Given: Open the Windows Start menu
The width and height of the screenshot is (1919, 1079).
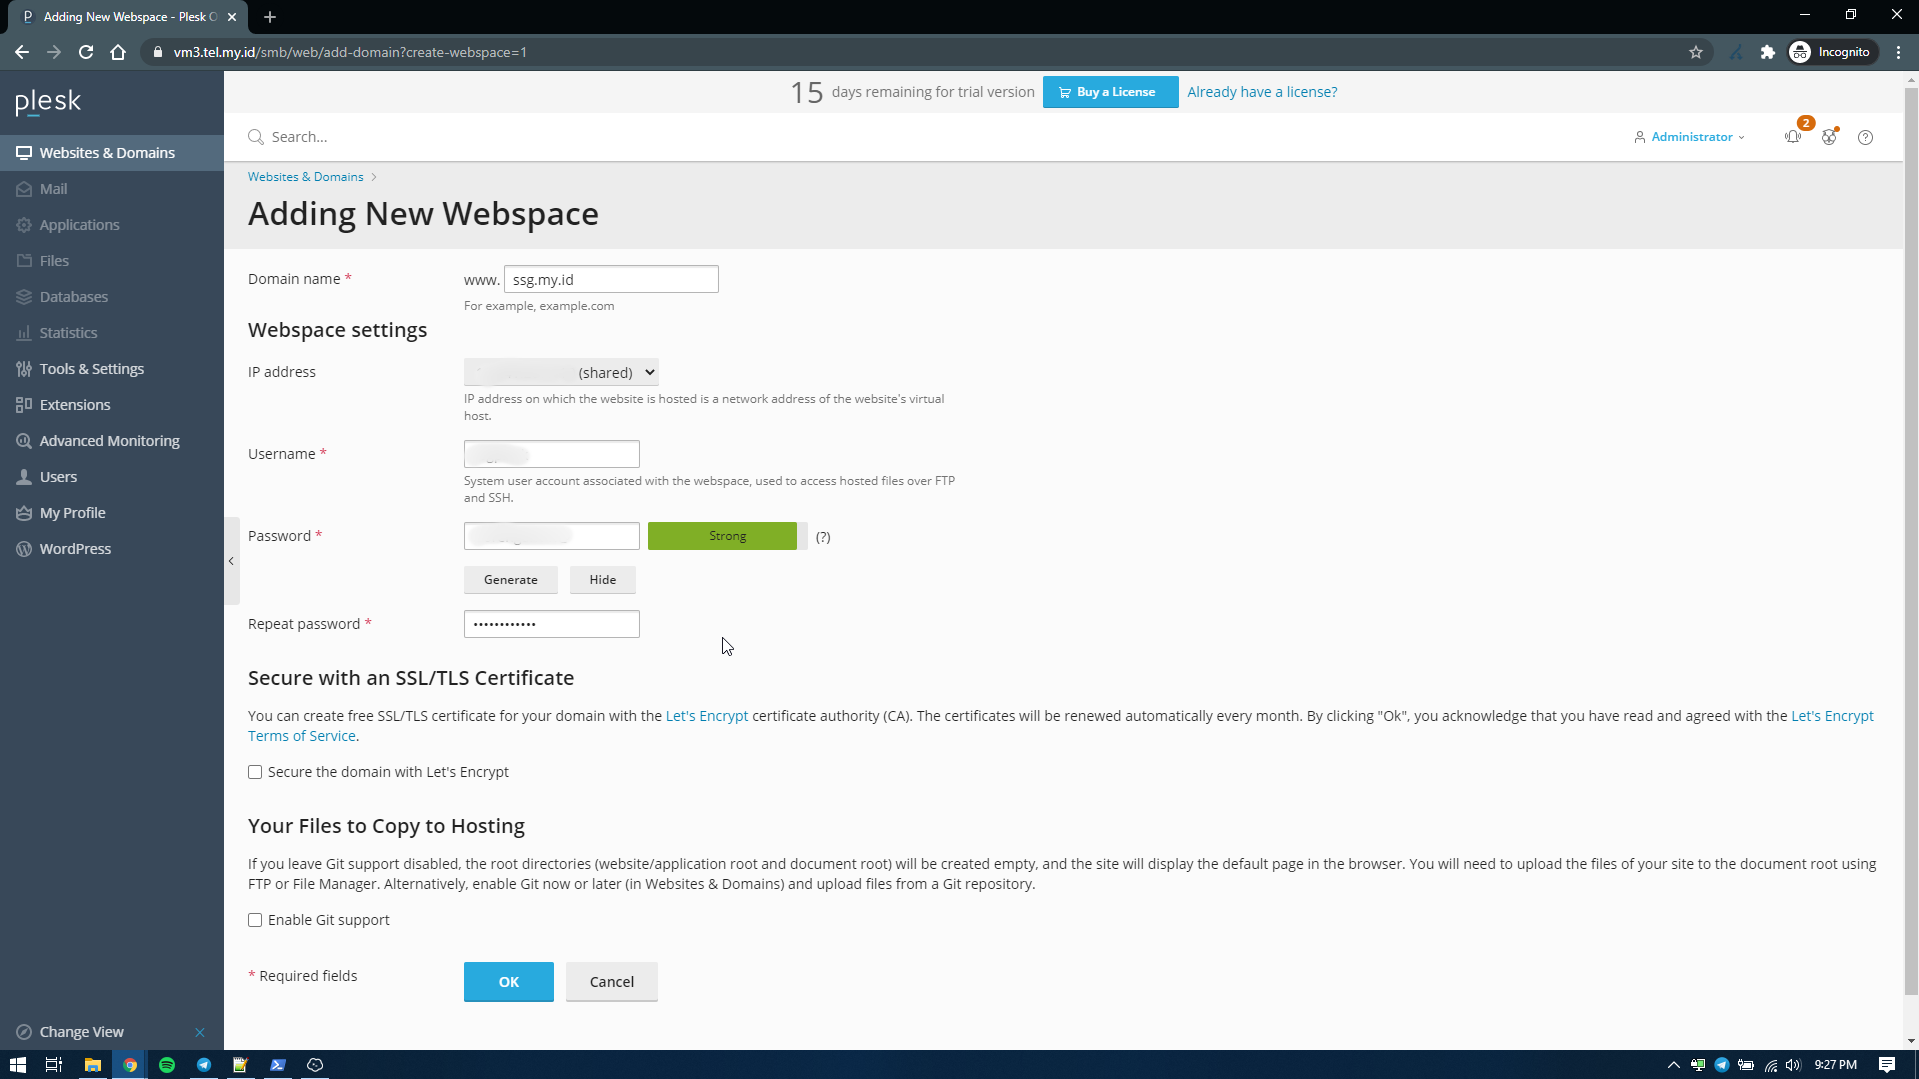Looking at the screenshot, I should point(17,1065).
